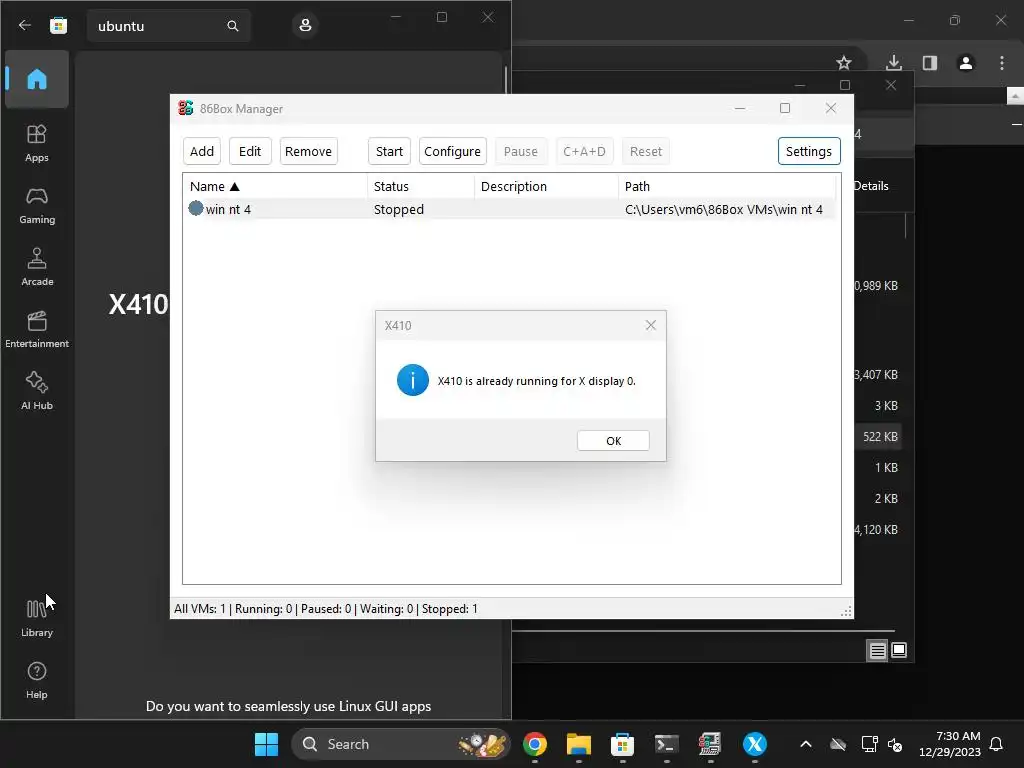This screenshot has width=1024, height=768.
Task: Go back in Microsoft Store
Action: pos(25,25)
